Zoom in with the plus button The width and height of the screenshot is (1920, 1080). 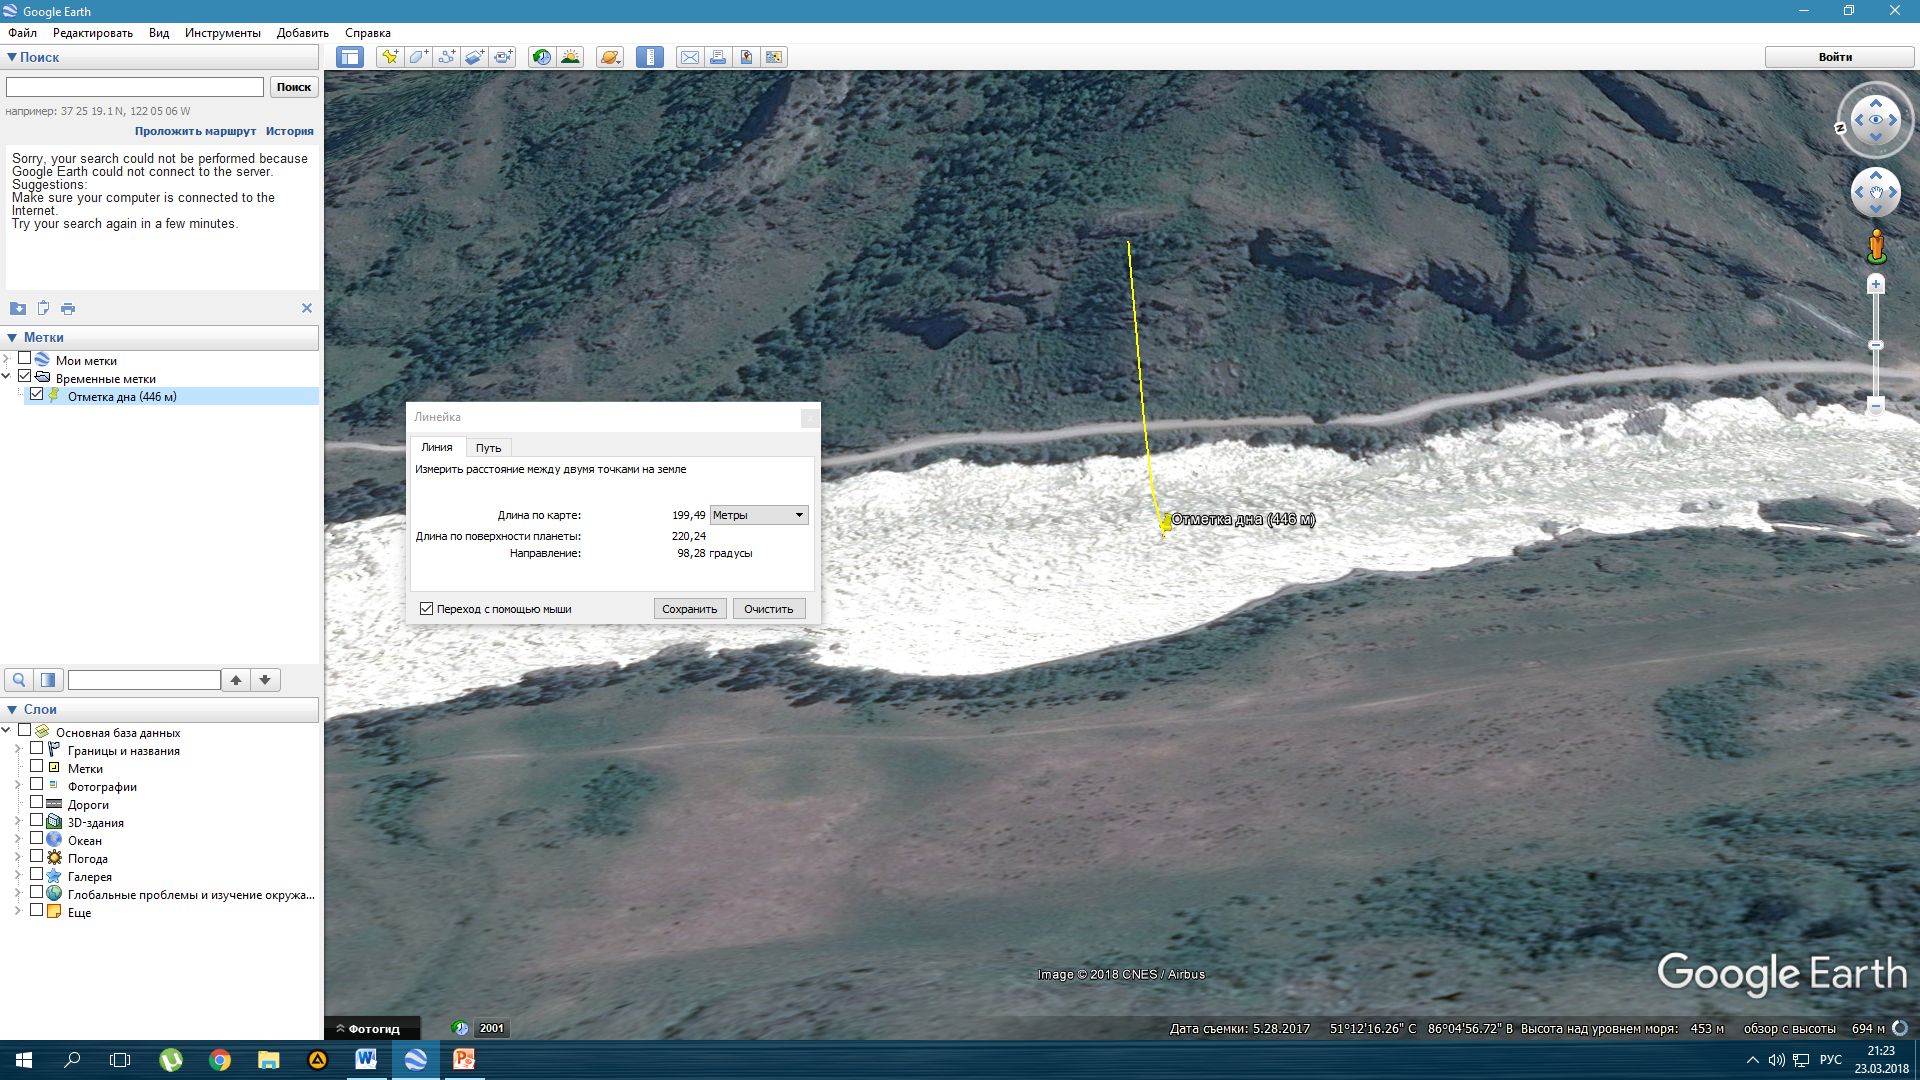tap(1876, 285)
